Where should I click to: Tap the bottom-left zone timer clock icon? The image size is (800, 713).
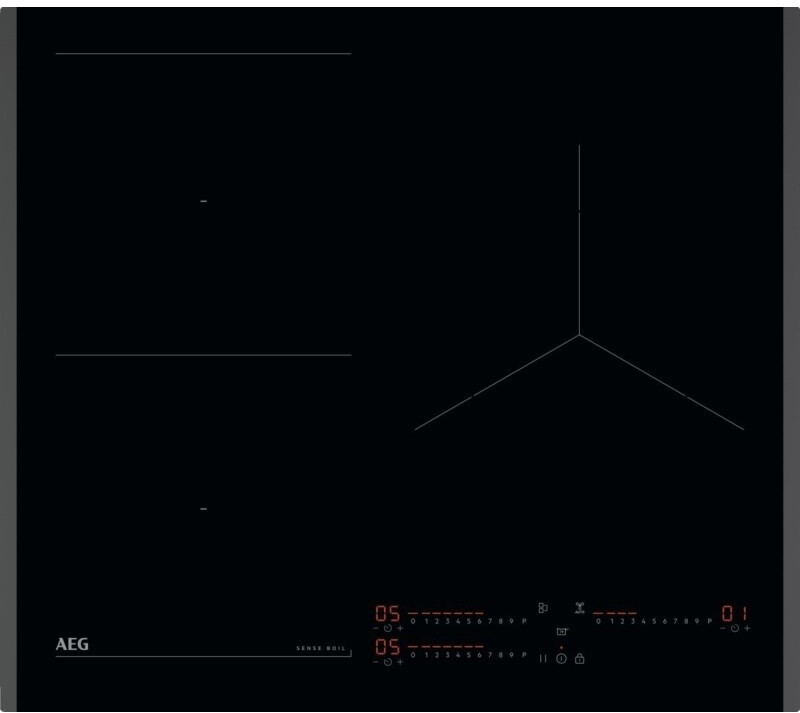tap(387, 662)
